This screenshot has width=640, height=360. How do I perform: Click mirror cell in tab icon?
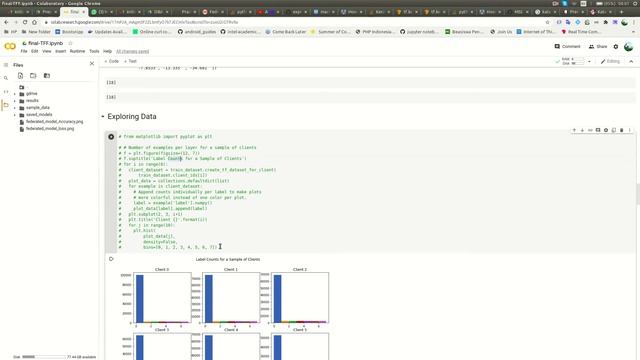click(x=613, y=130)
